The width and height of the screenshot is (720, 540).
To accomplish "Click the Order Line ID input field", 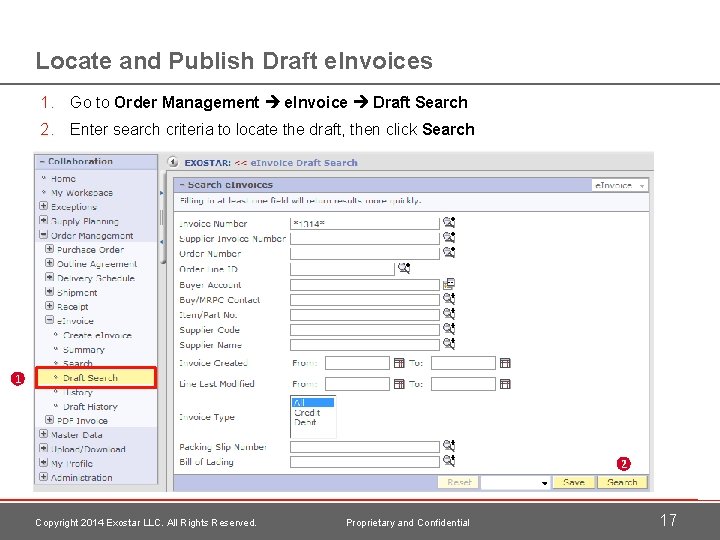I will tap(342, 269).
